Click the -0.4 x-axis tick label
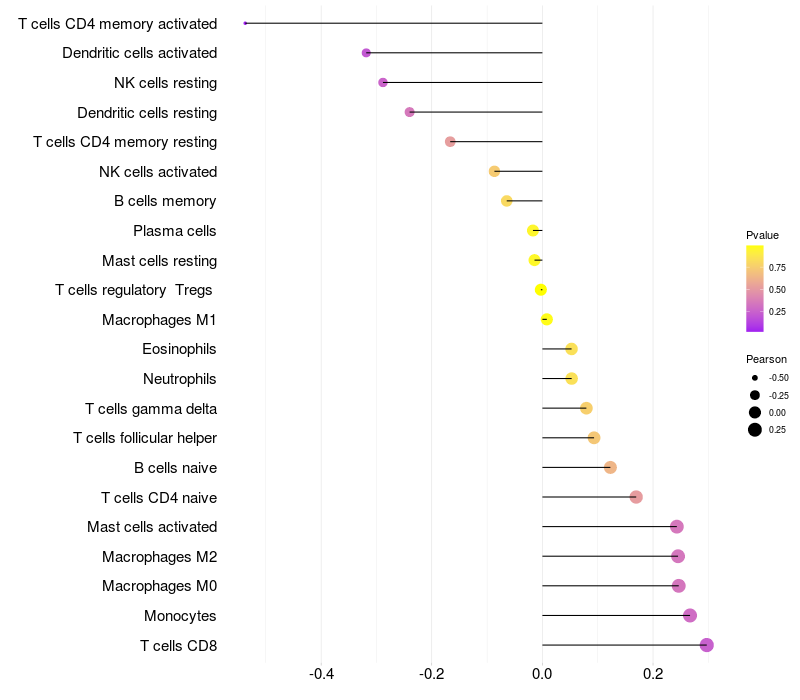 [x=321, y=674]
